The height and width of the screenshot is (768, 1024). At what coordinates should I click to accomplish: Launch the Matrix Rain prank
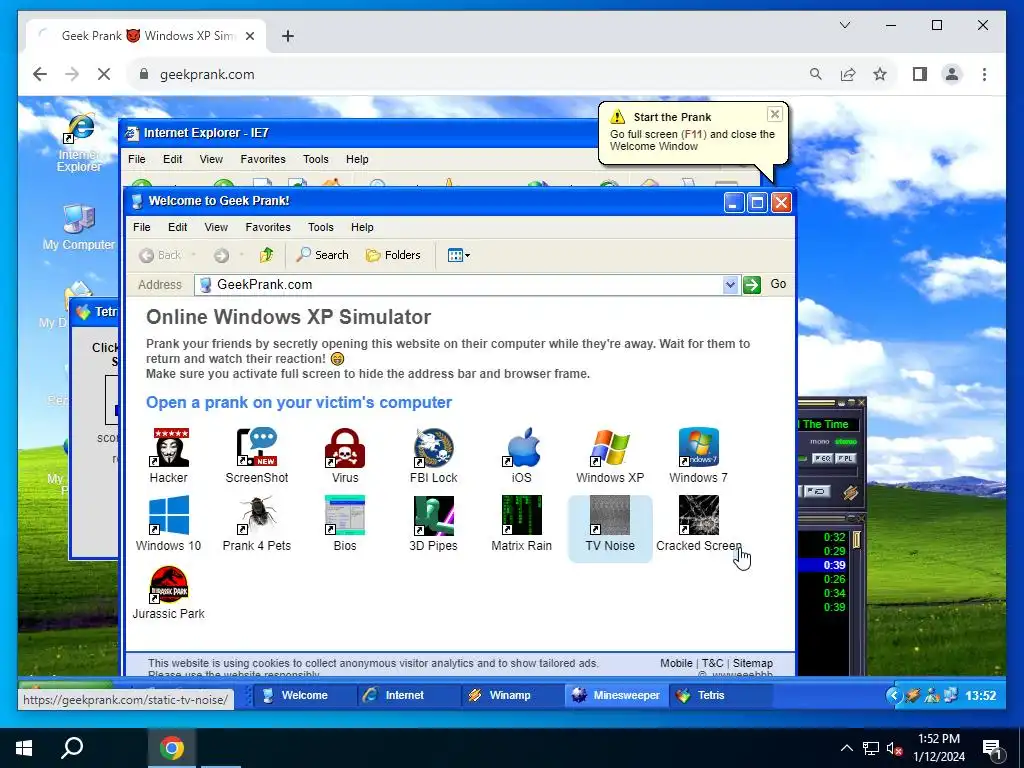point(522,524)
